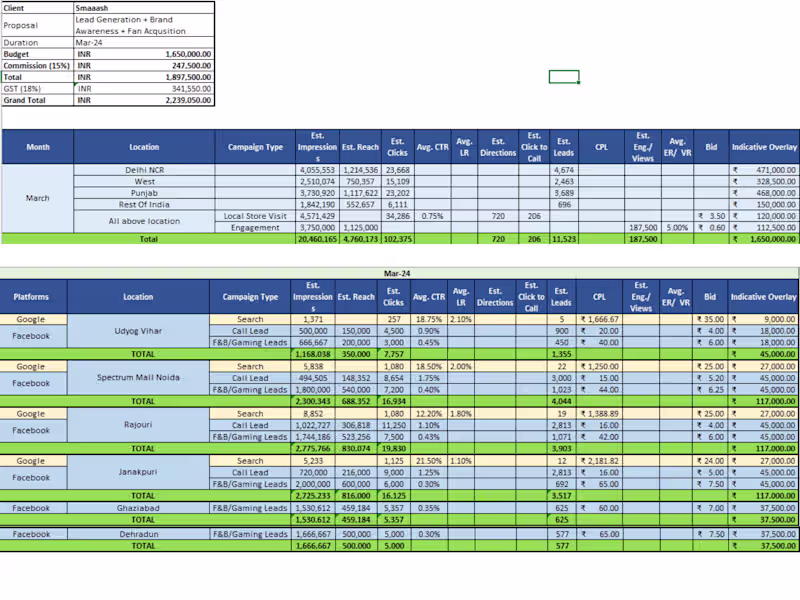The image size is (800, 600).
Task: Click the Est. Impressions column header
Action: click(x=316, y=145)
